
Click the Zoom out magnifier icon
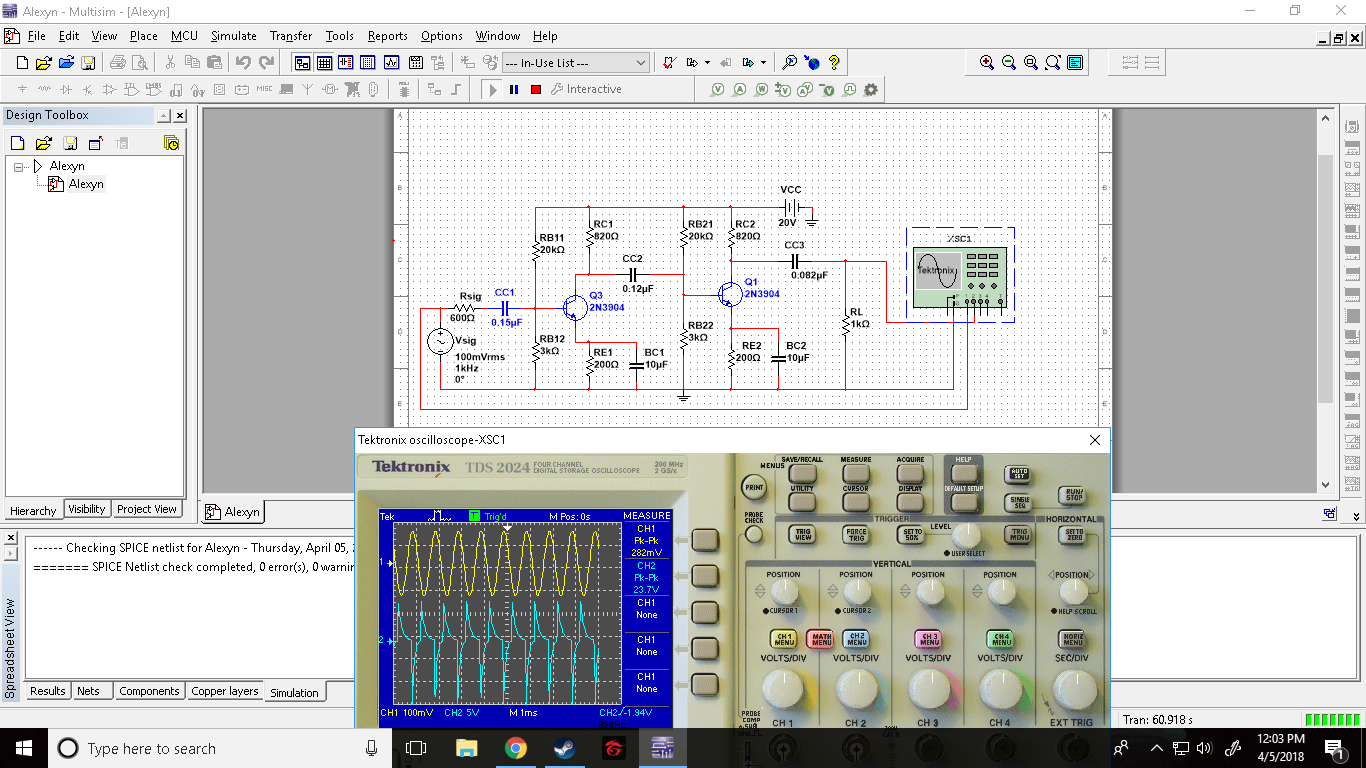[1009, 62]
